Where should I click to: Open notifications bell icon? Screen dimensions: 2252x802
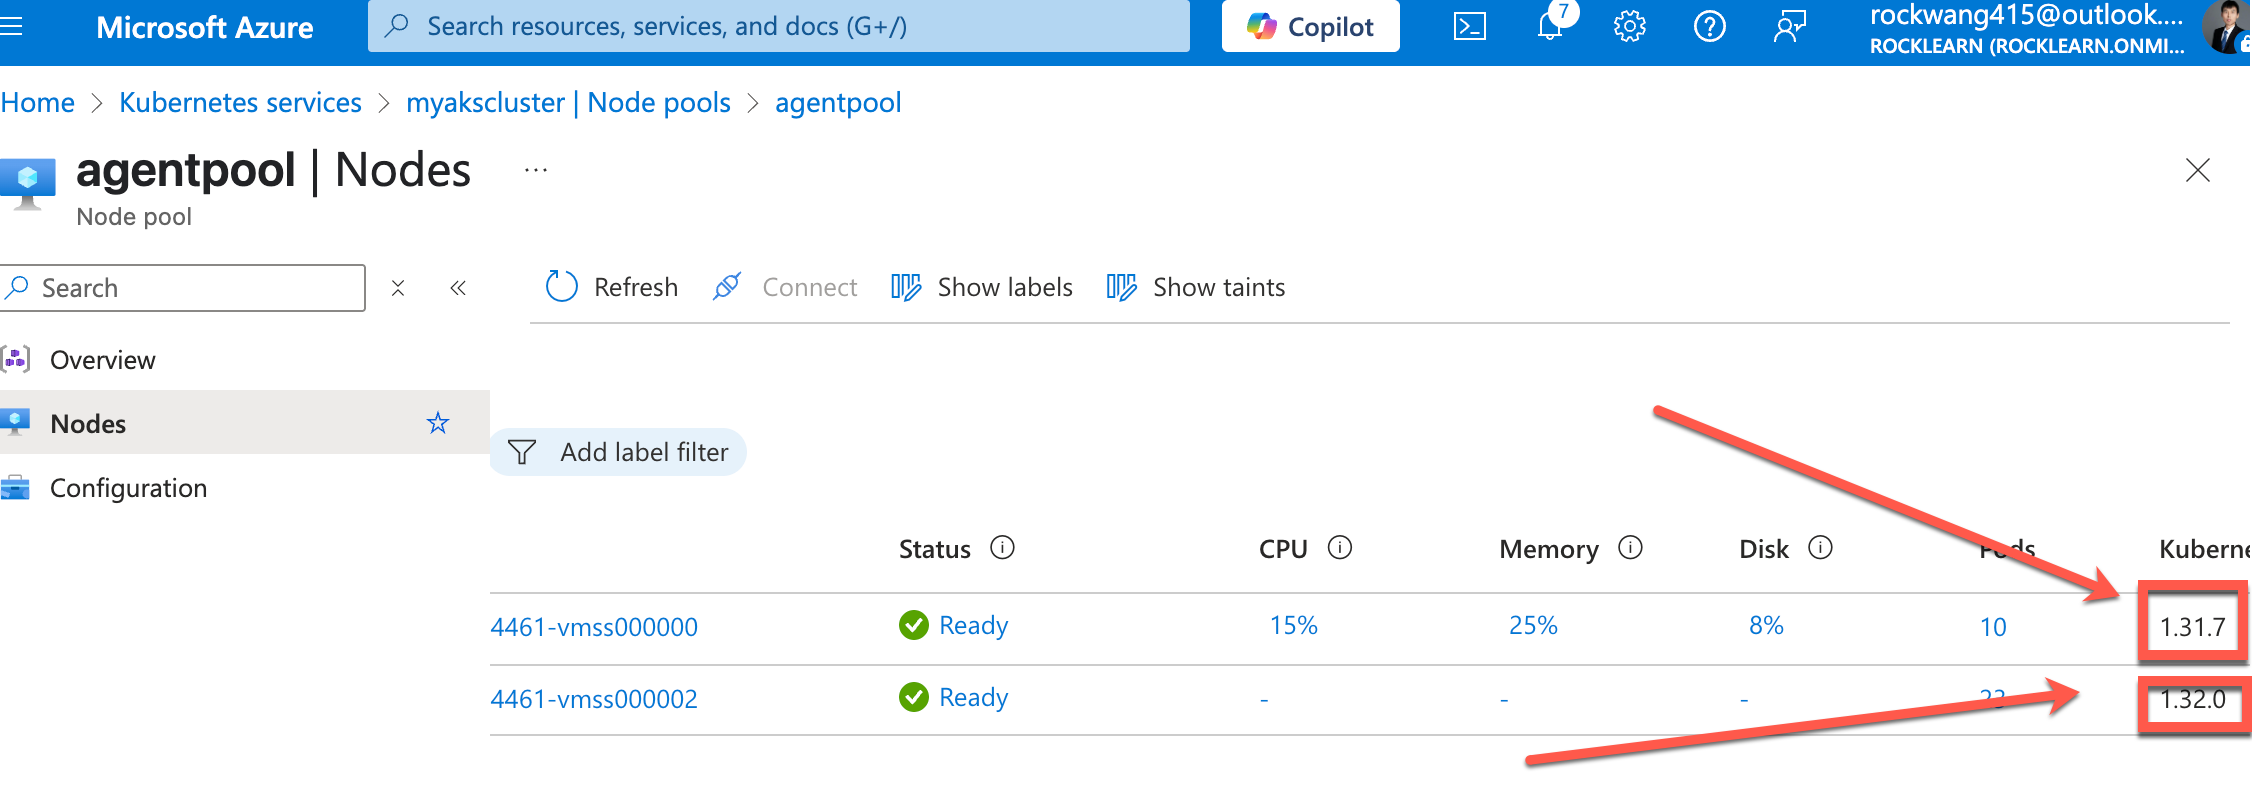click(x=1550, y=26)
